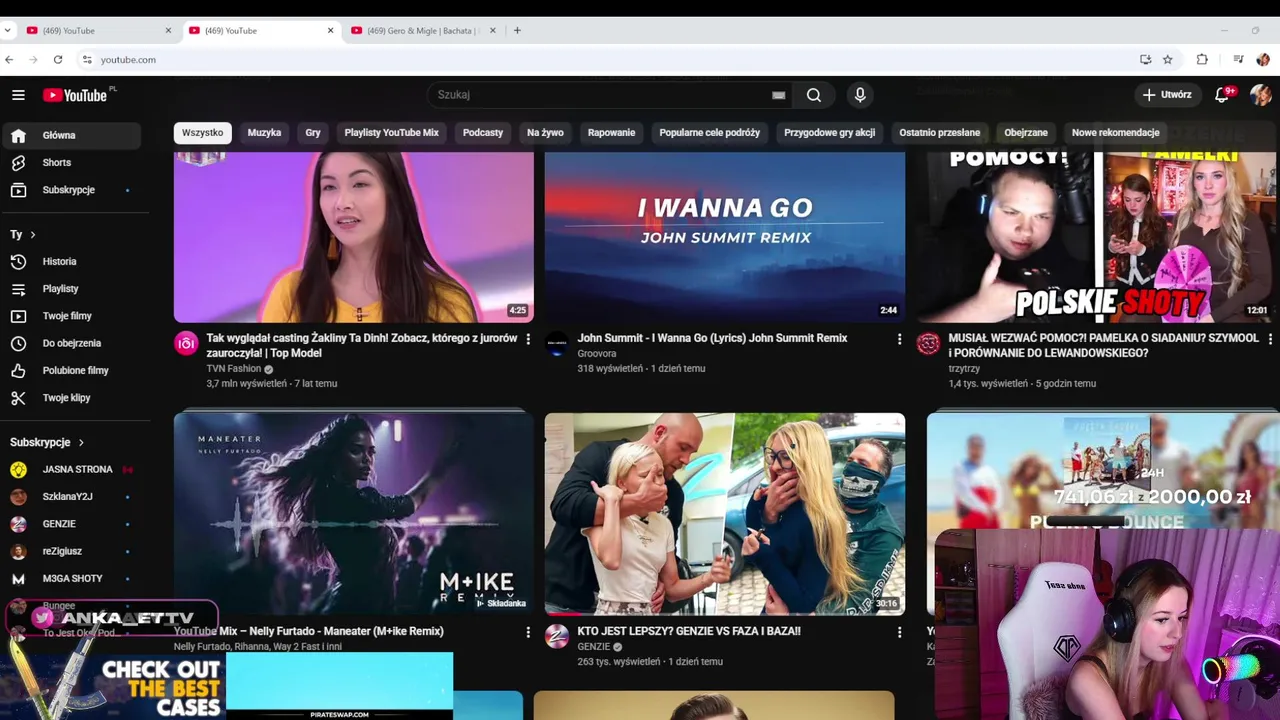
Task: Open Playlisty in the sidebar
Action: point(72,289)
